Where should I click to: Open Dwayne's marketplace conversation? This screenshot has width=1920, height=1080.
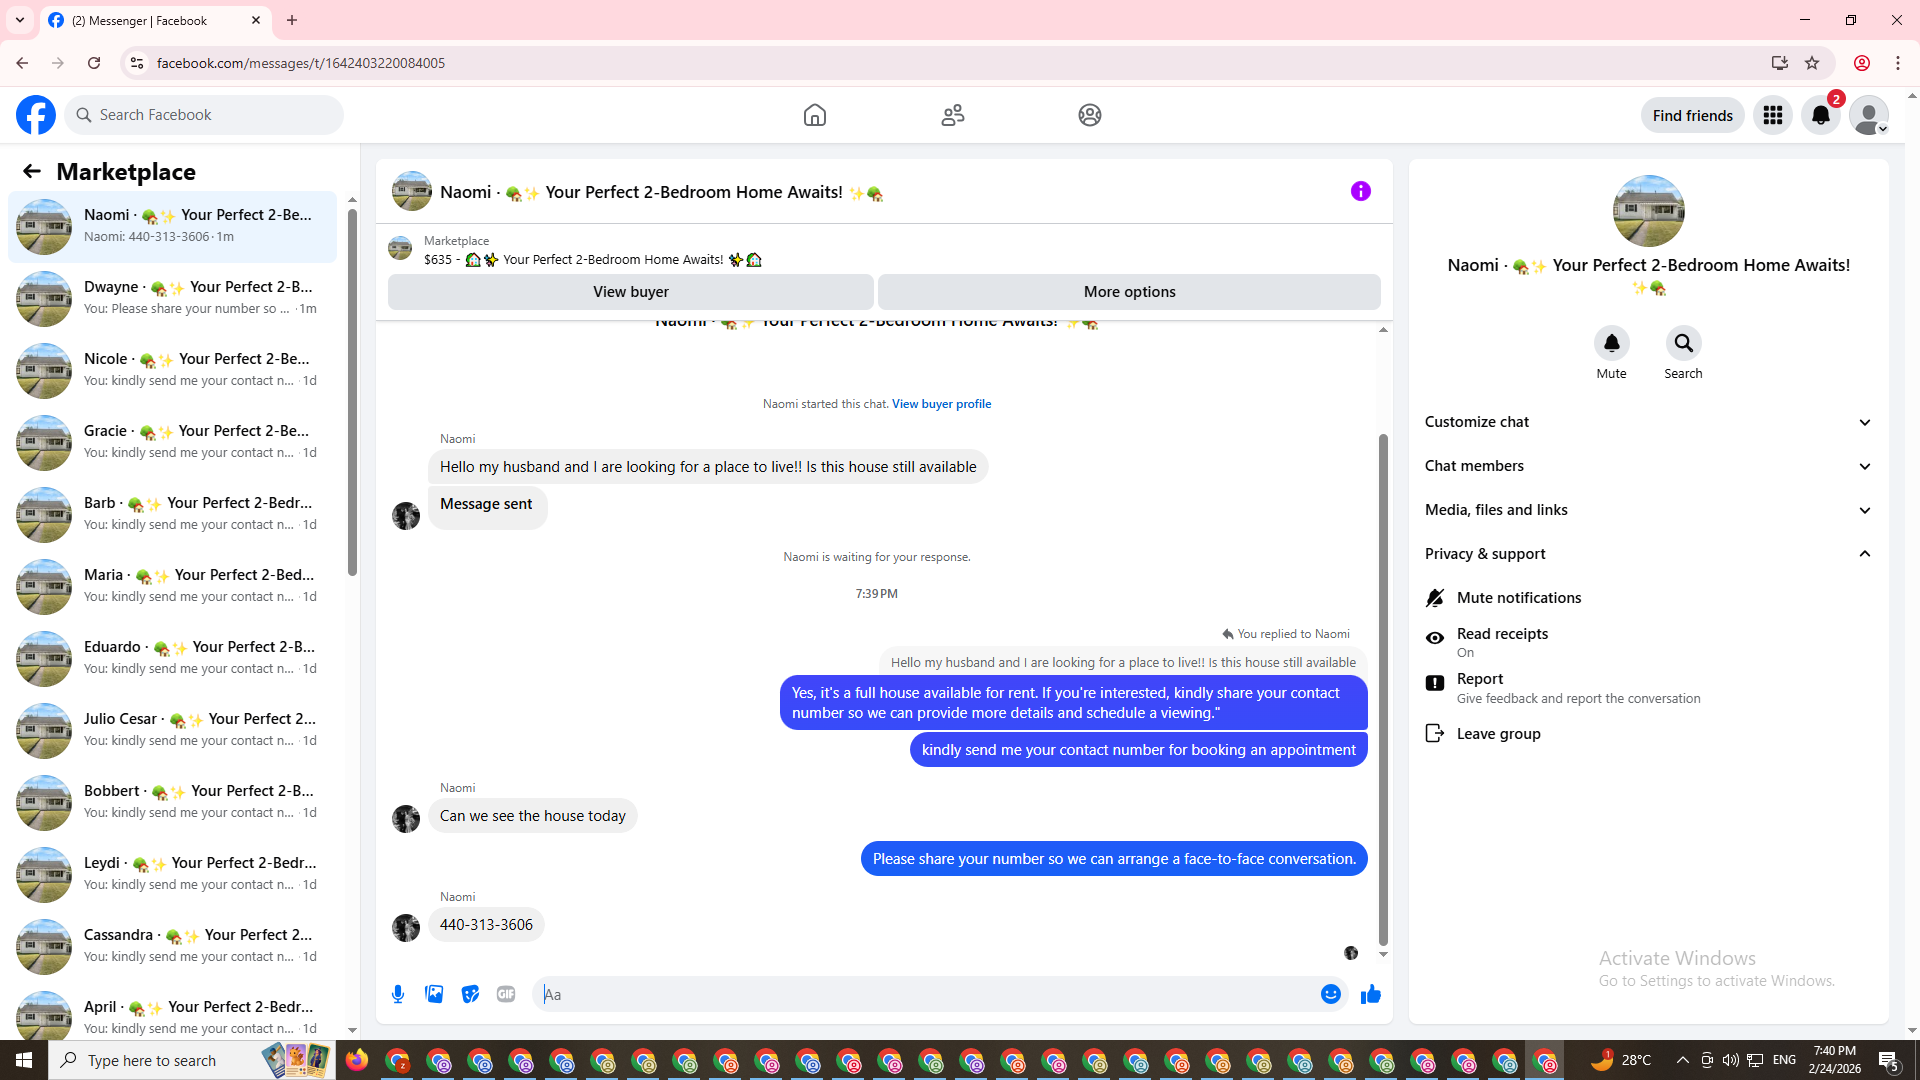tap(172, 298)
